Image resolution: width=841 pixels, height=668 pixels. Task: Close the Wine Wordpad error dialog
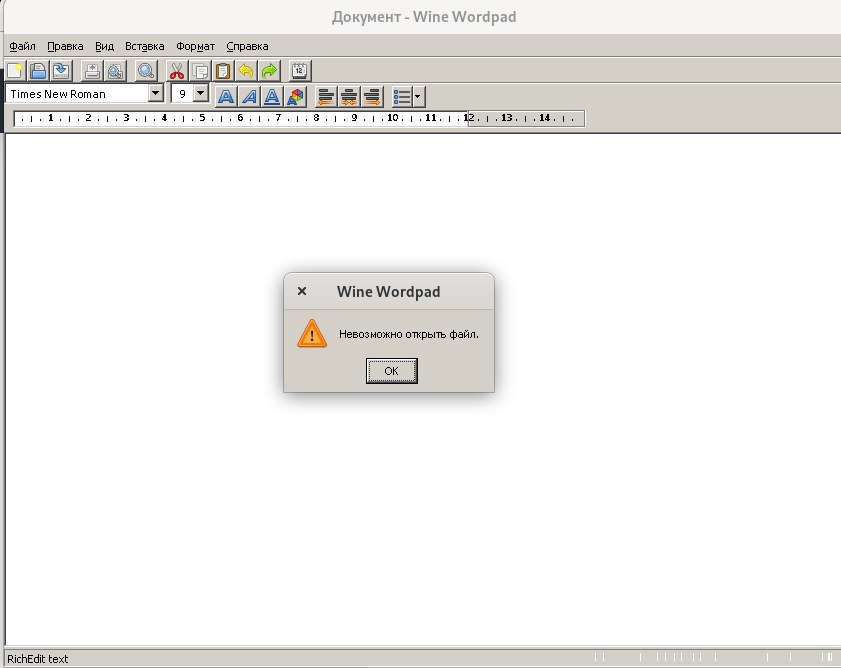click(302, 291)
